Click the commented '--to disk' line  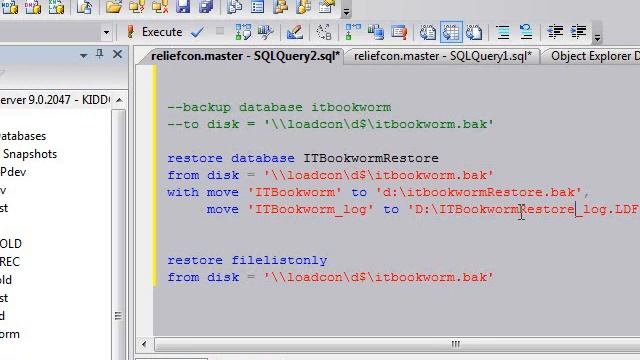[x=331, y=124]
